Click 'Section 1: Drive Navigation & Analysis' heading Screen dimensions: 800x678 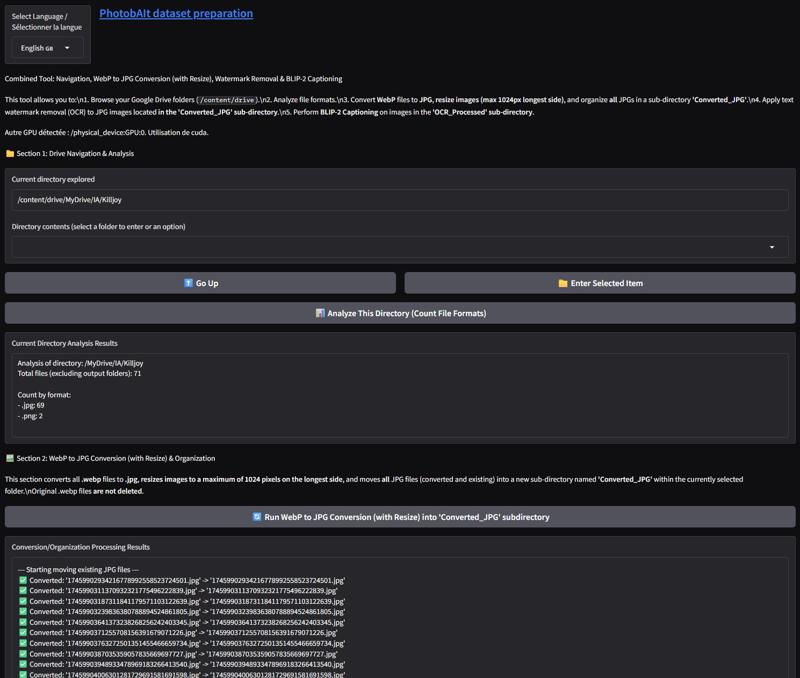click(x=75, y=154)
